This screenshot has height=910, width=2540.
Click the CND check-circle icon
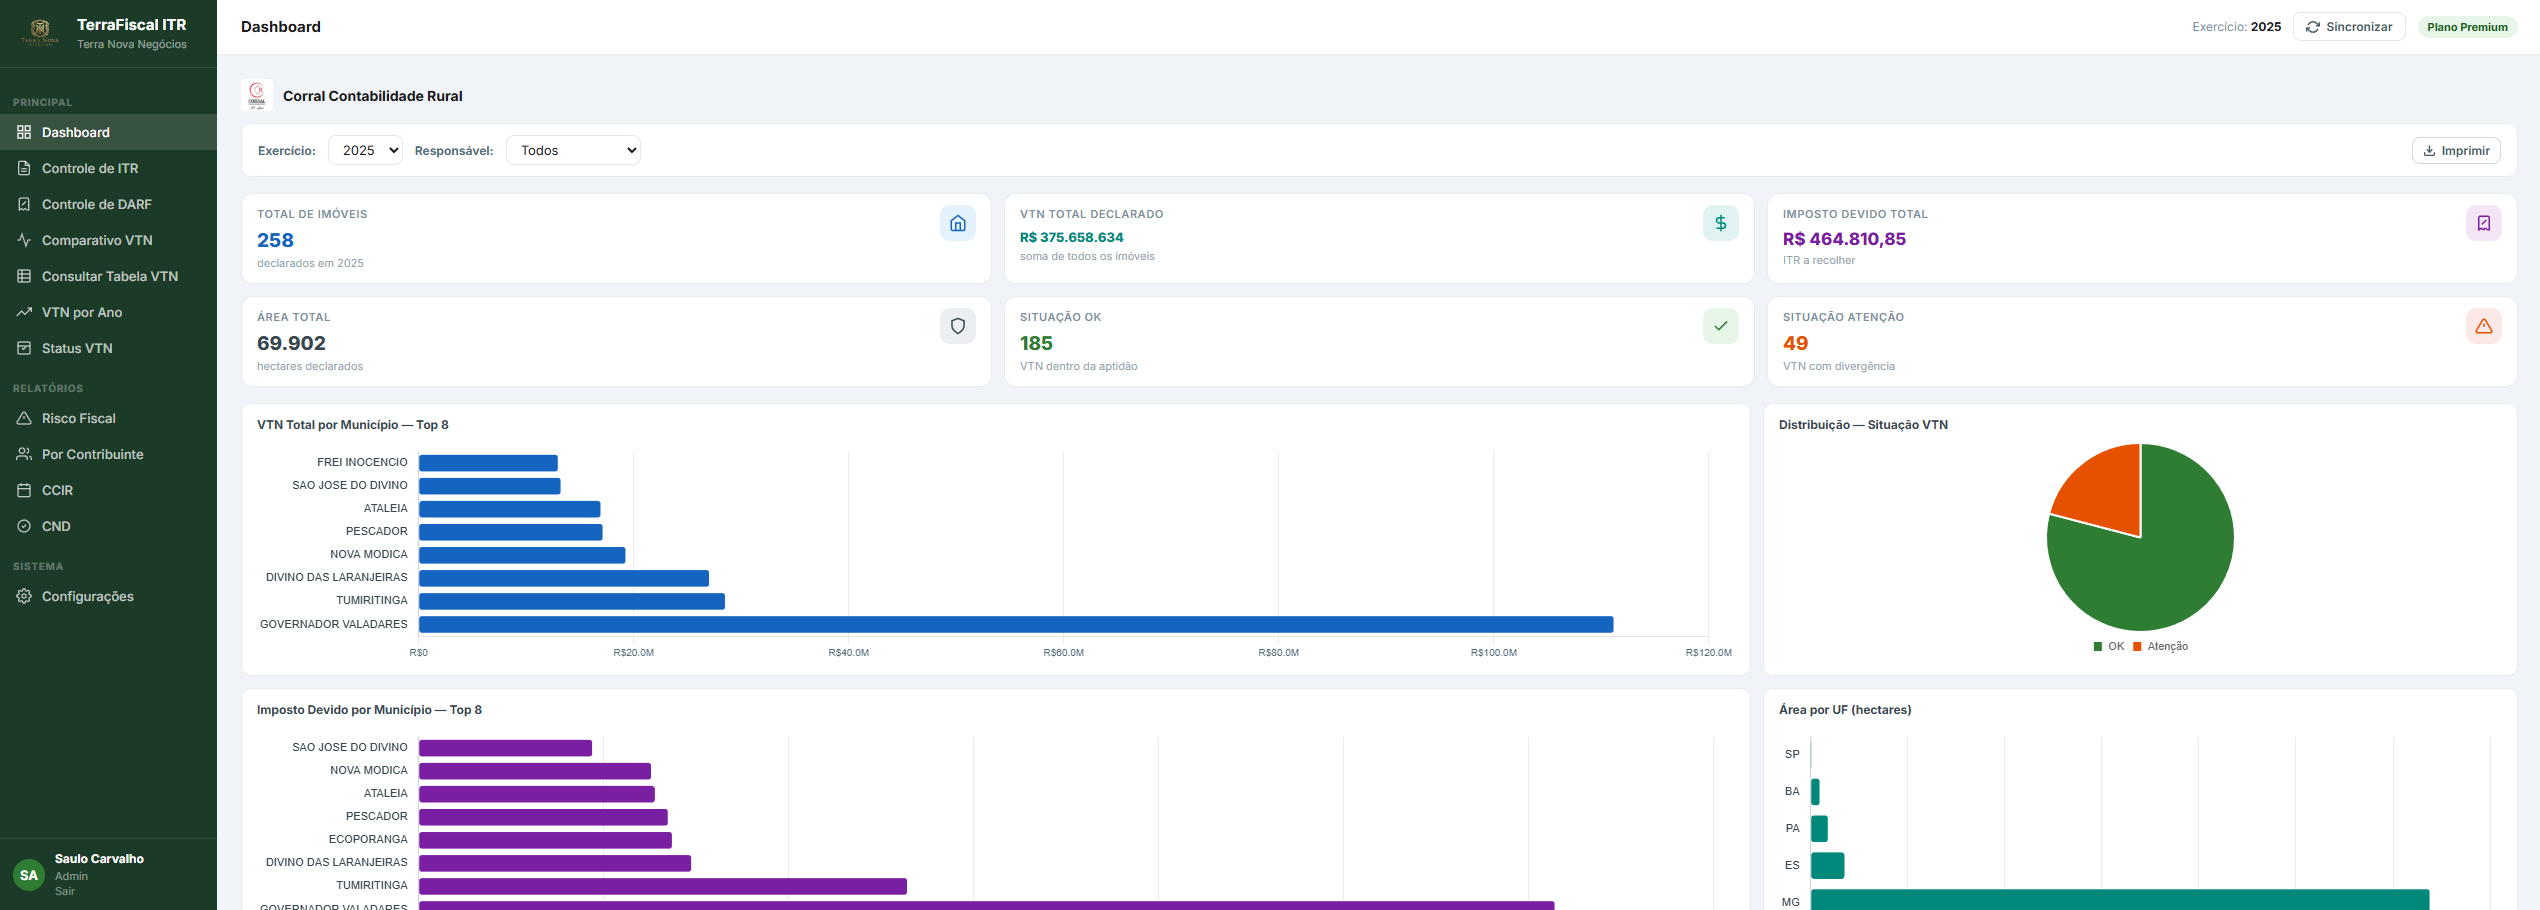[24, 526]
